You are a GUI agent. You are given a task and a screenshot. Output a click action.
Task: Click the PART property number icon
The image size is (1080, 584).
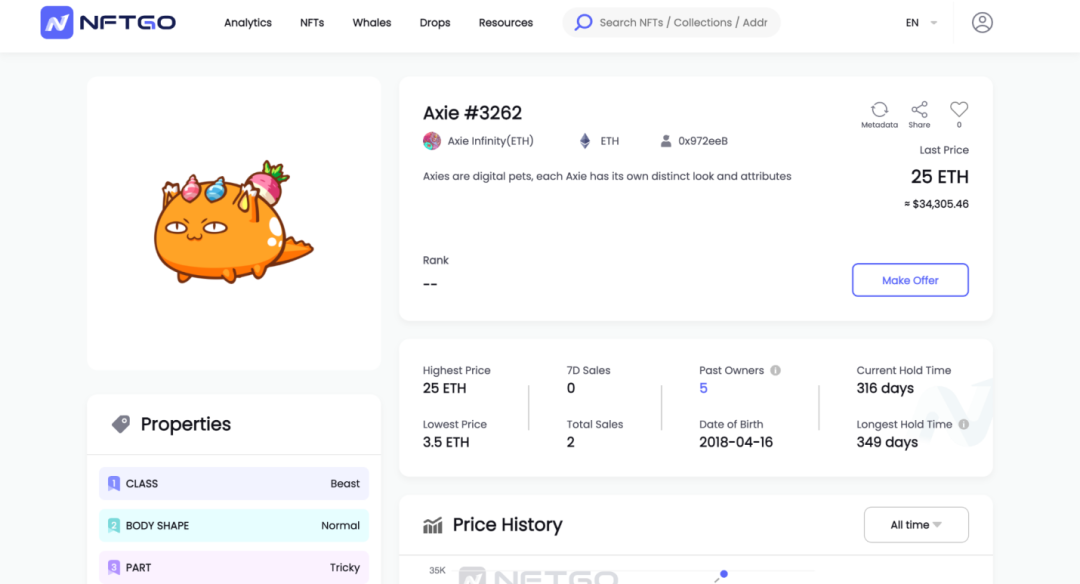tap(114, 567)
